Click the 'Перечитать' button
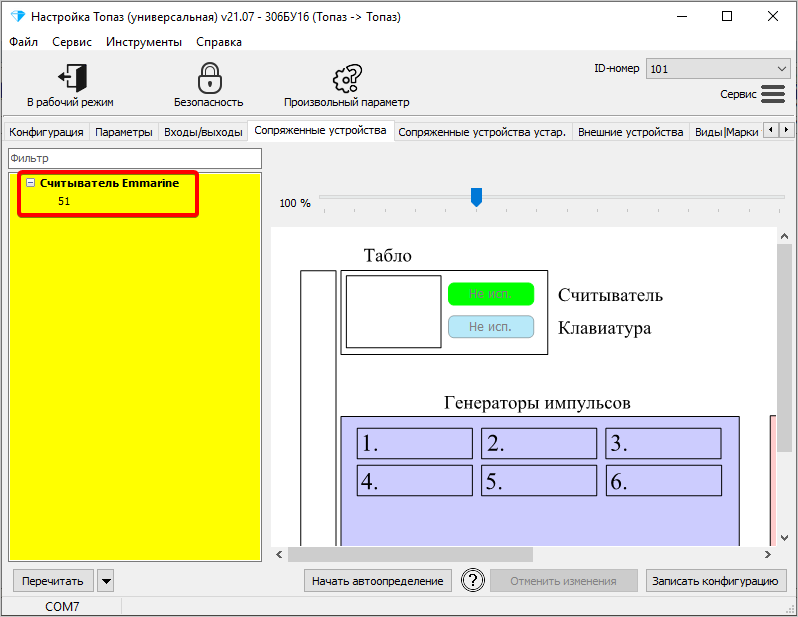The image size is (798, 617). click(x=53, y=580)
